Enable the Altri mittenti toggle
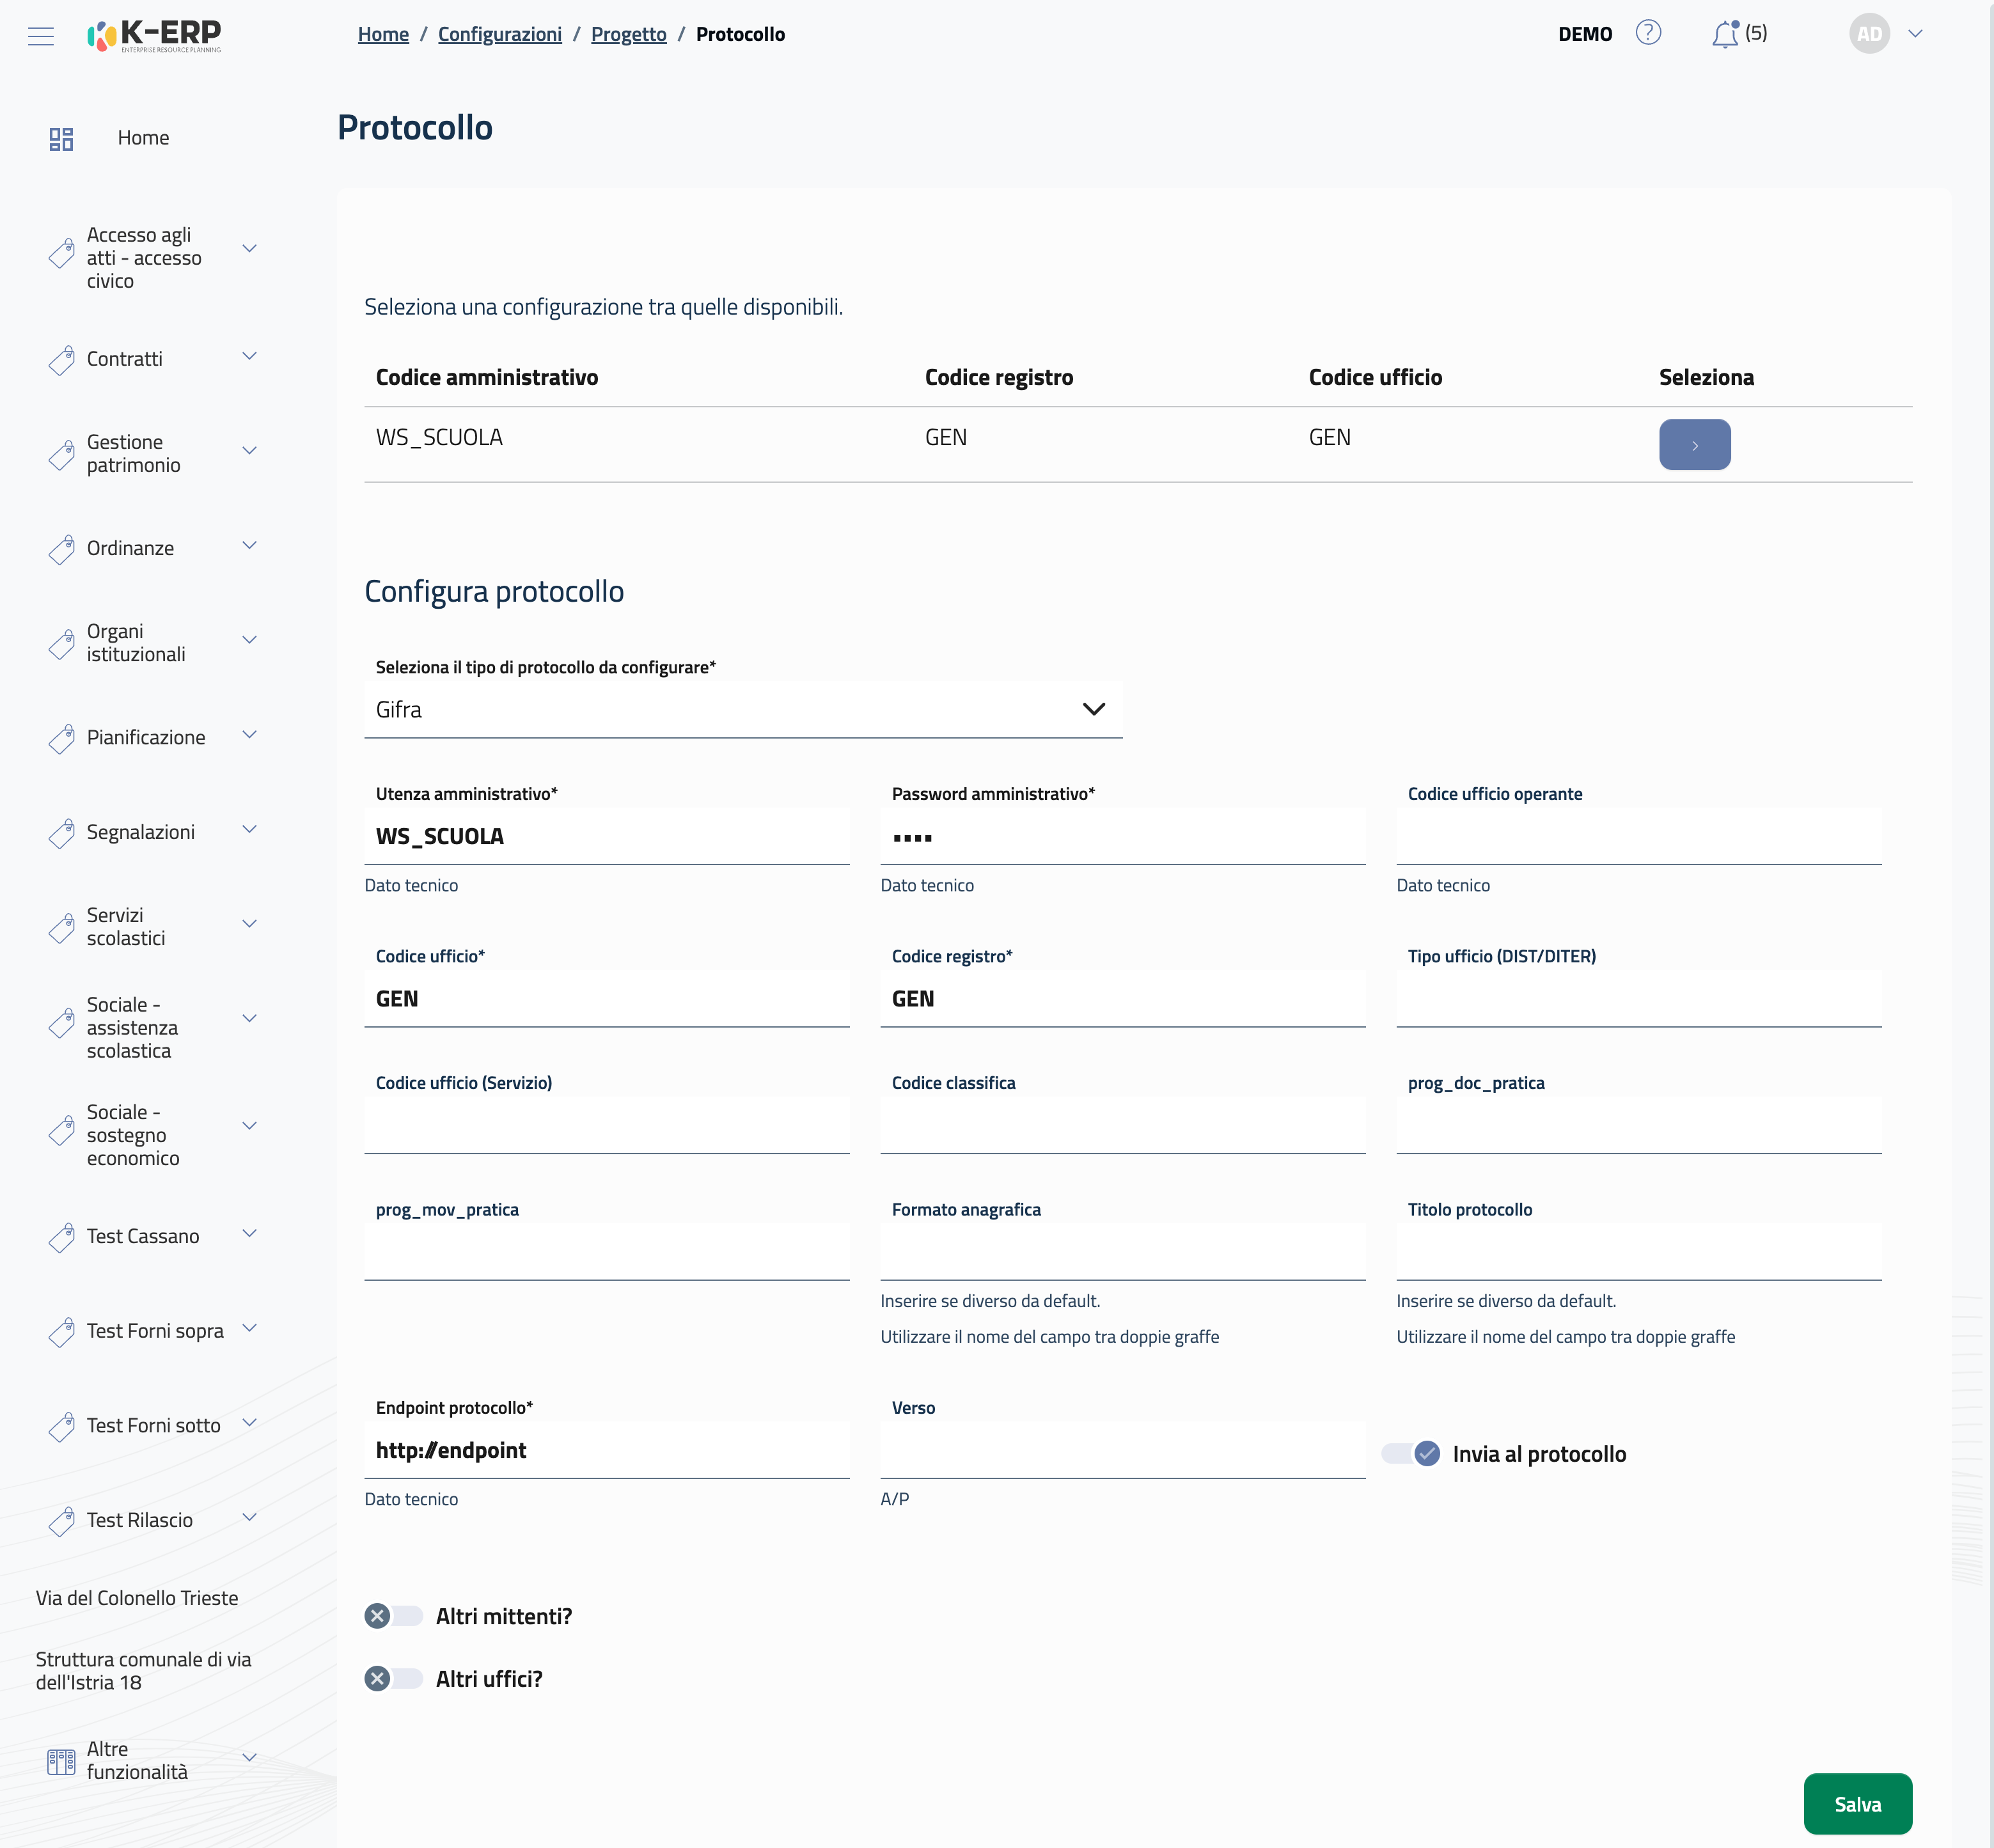The height and width of the screenshot is (1848, 1994). [393, 1616]
